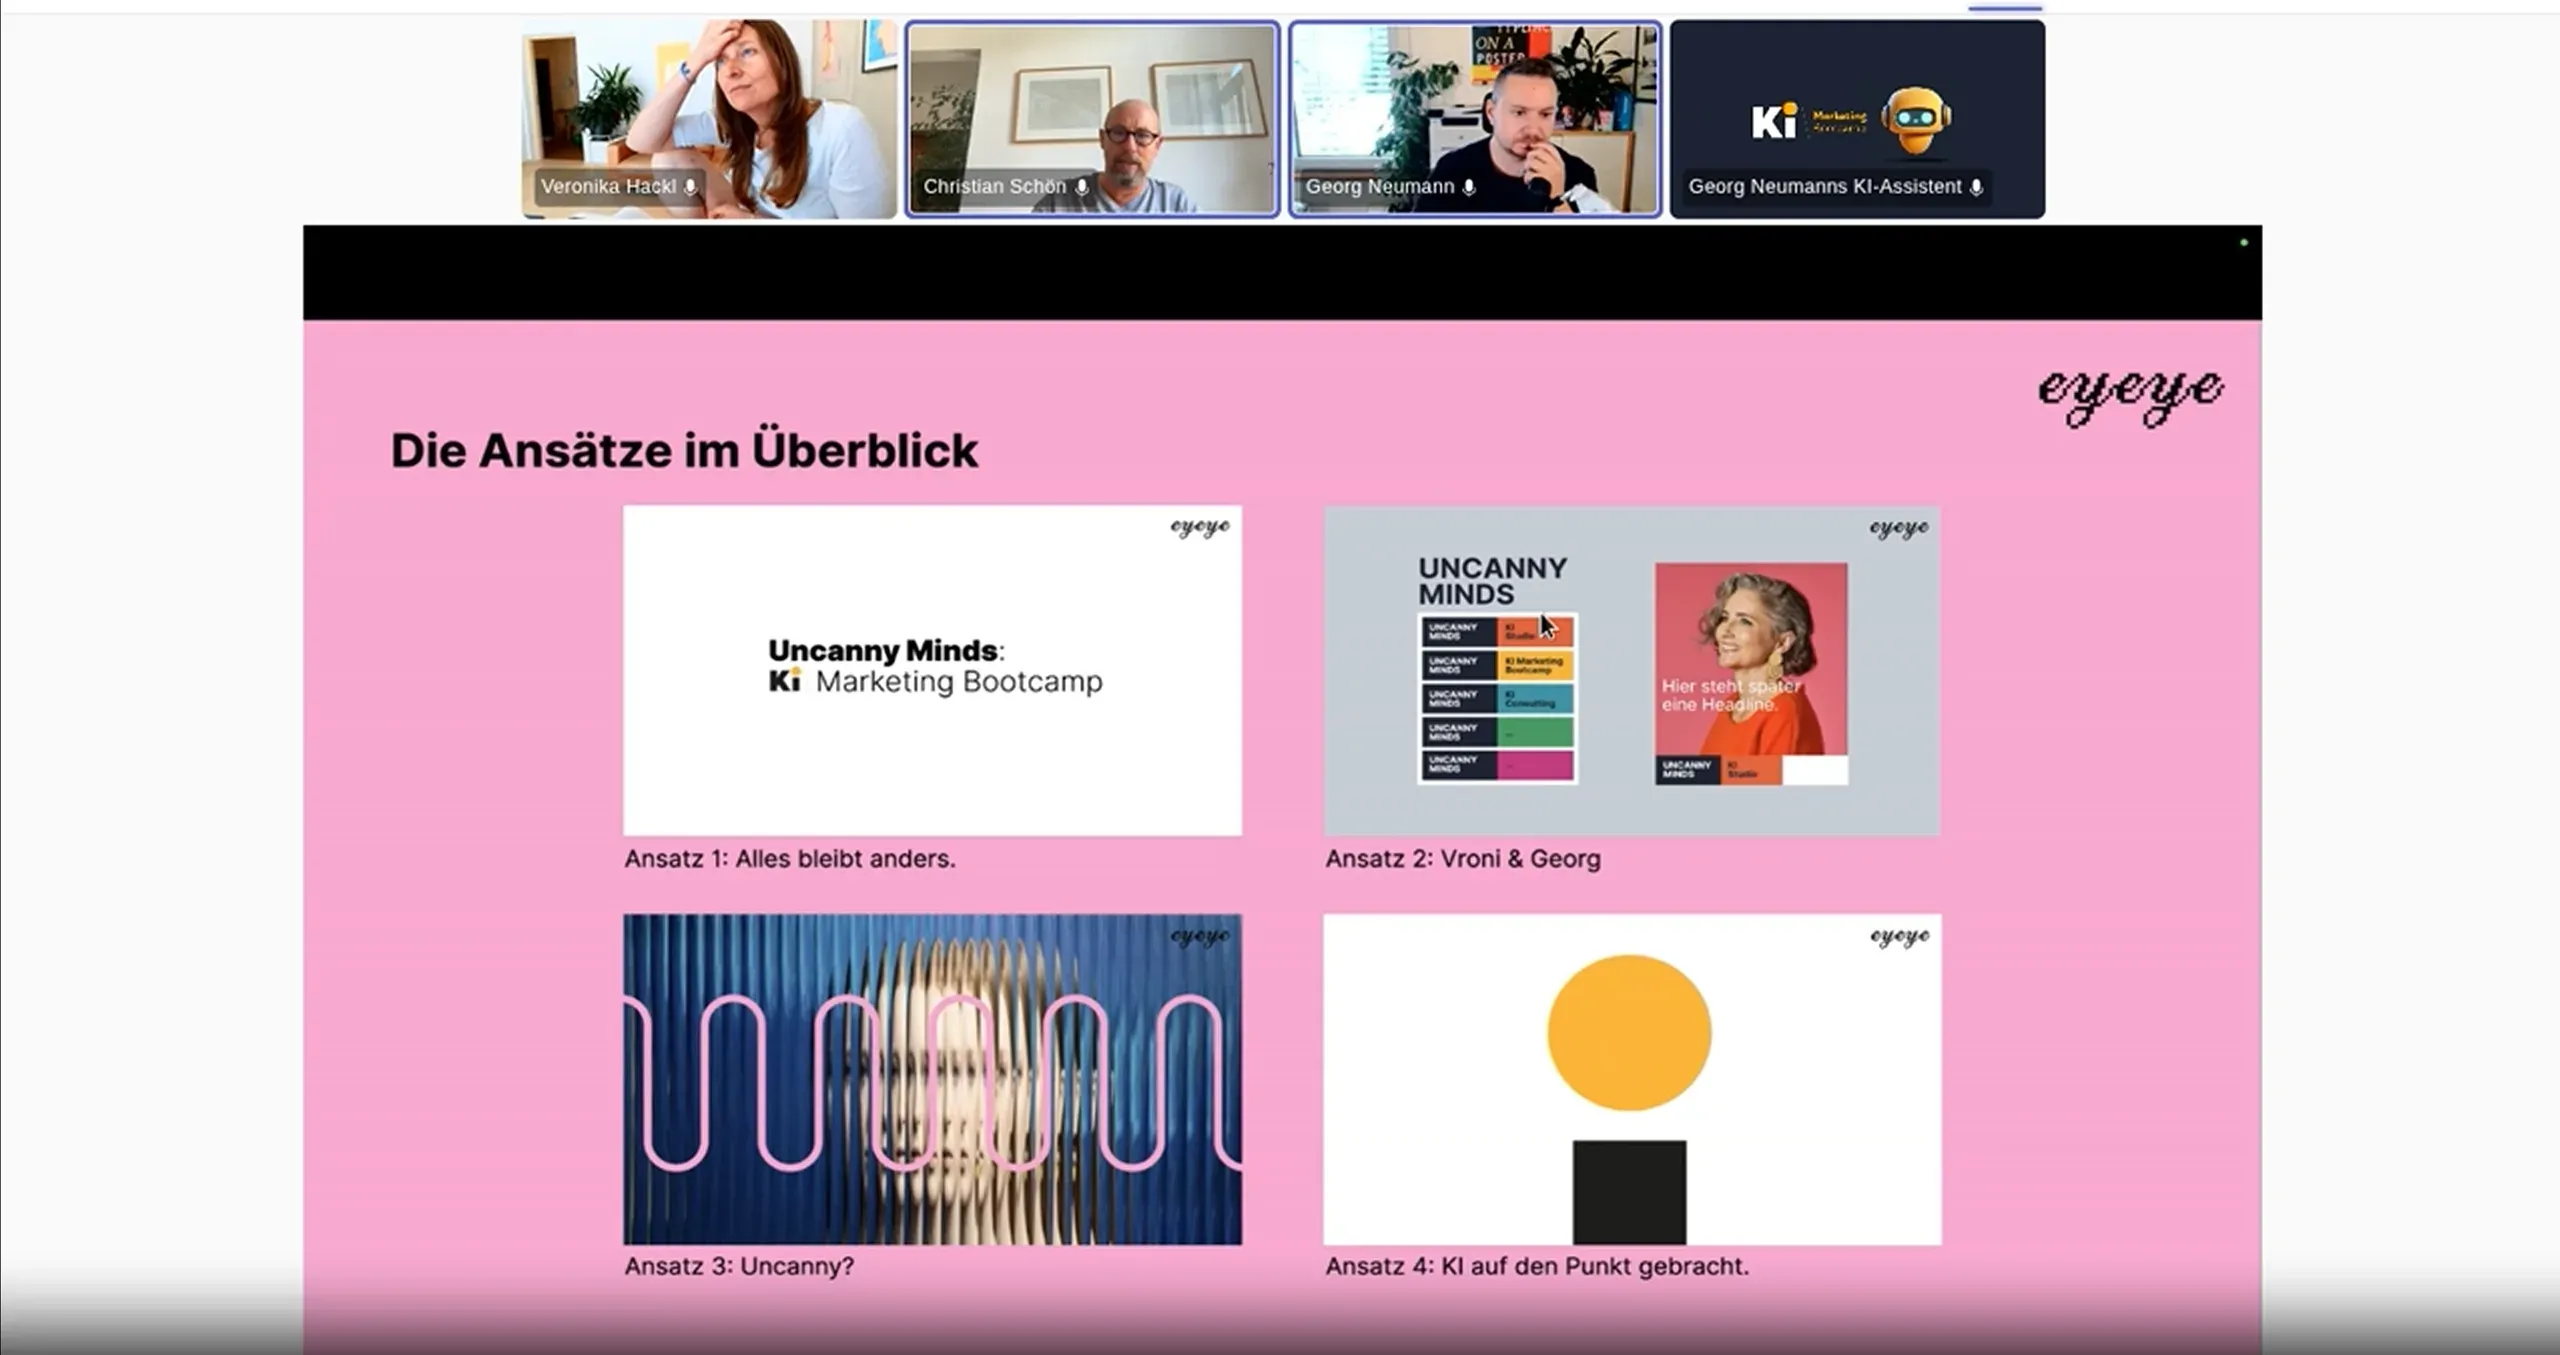The width and height of the screenshot is (2560, 1355).
Task: Click small eyeye logo in Ansatz 4 thumbnail
Action: [1899, 936]
